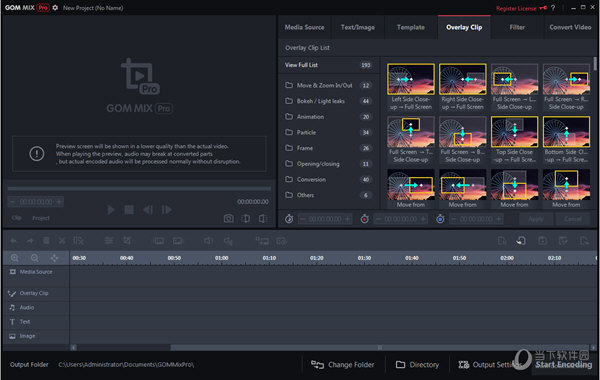Click the Start Encoding button

563,364
